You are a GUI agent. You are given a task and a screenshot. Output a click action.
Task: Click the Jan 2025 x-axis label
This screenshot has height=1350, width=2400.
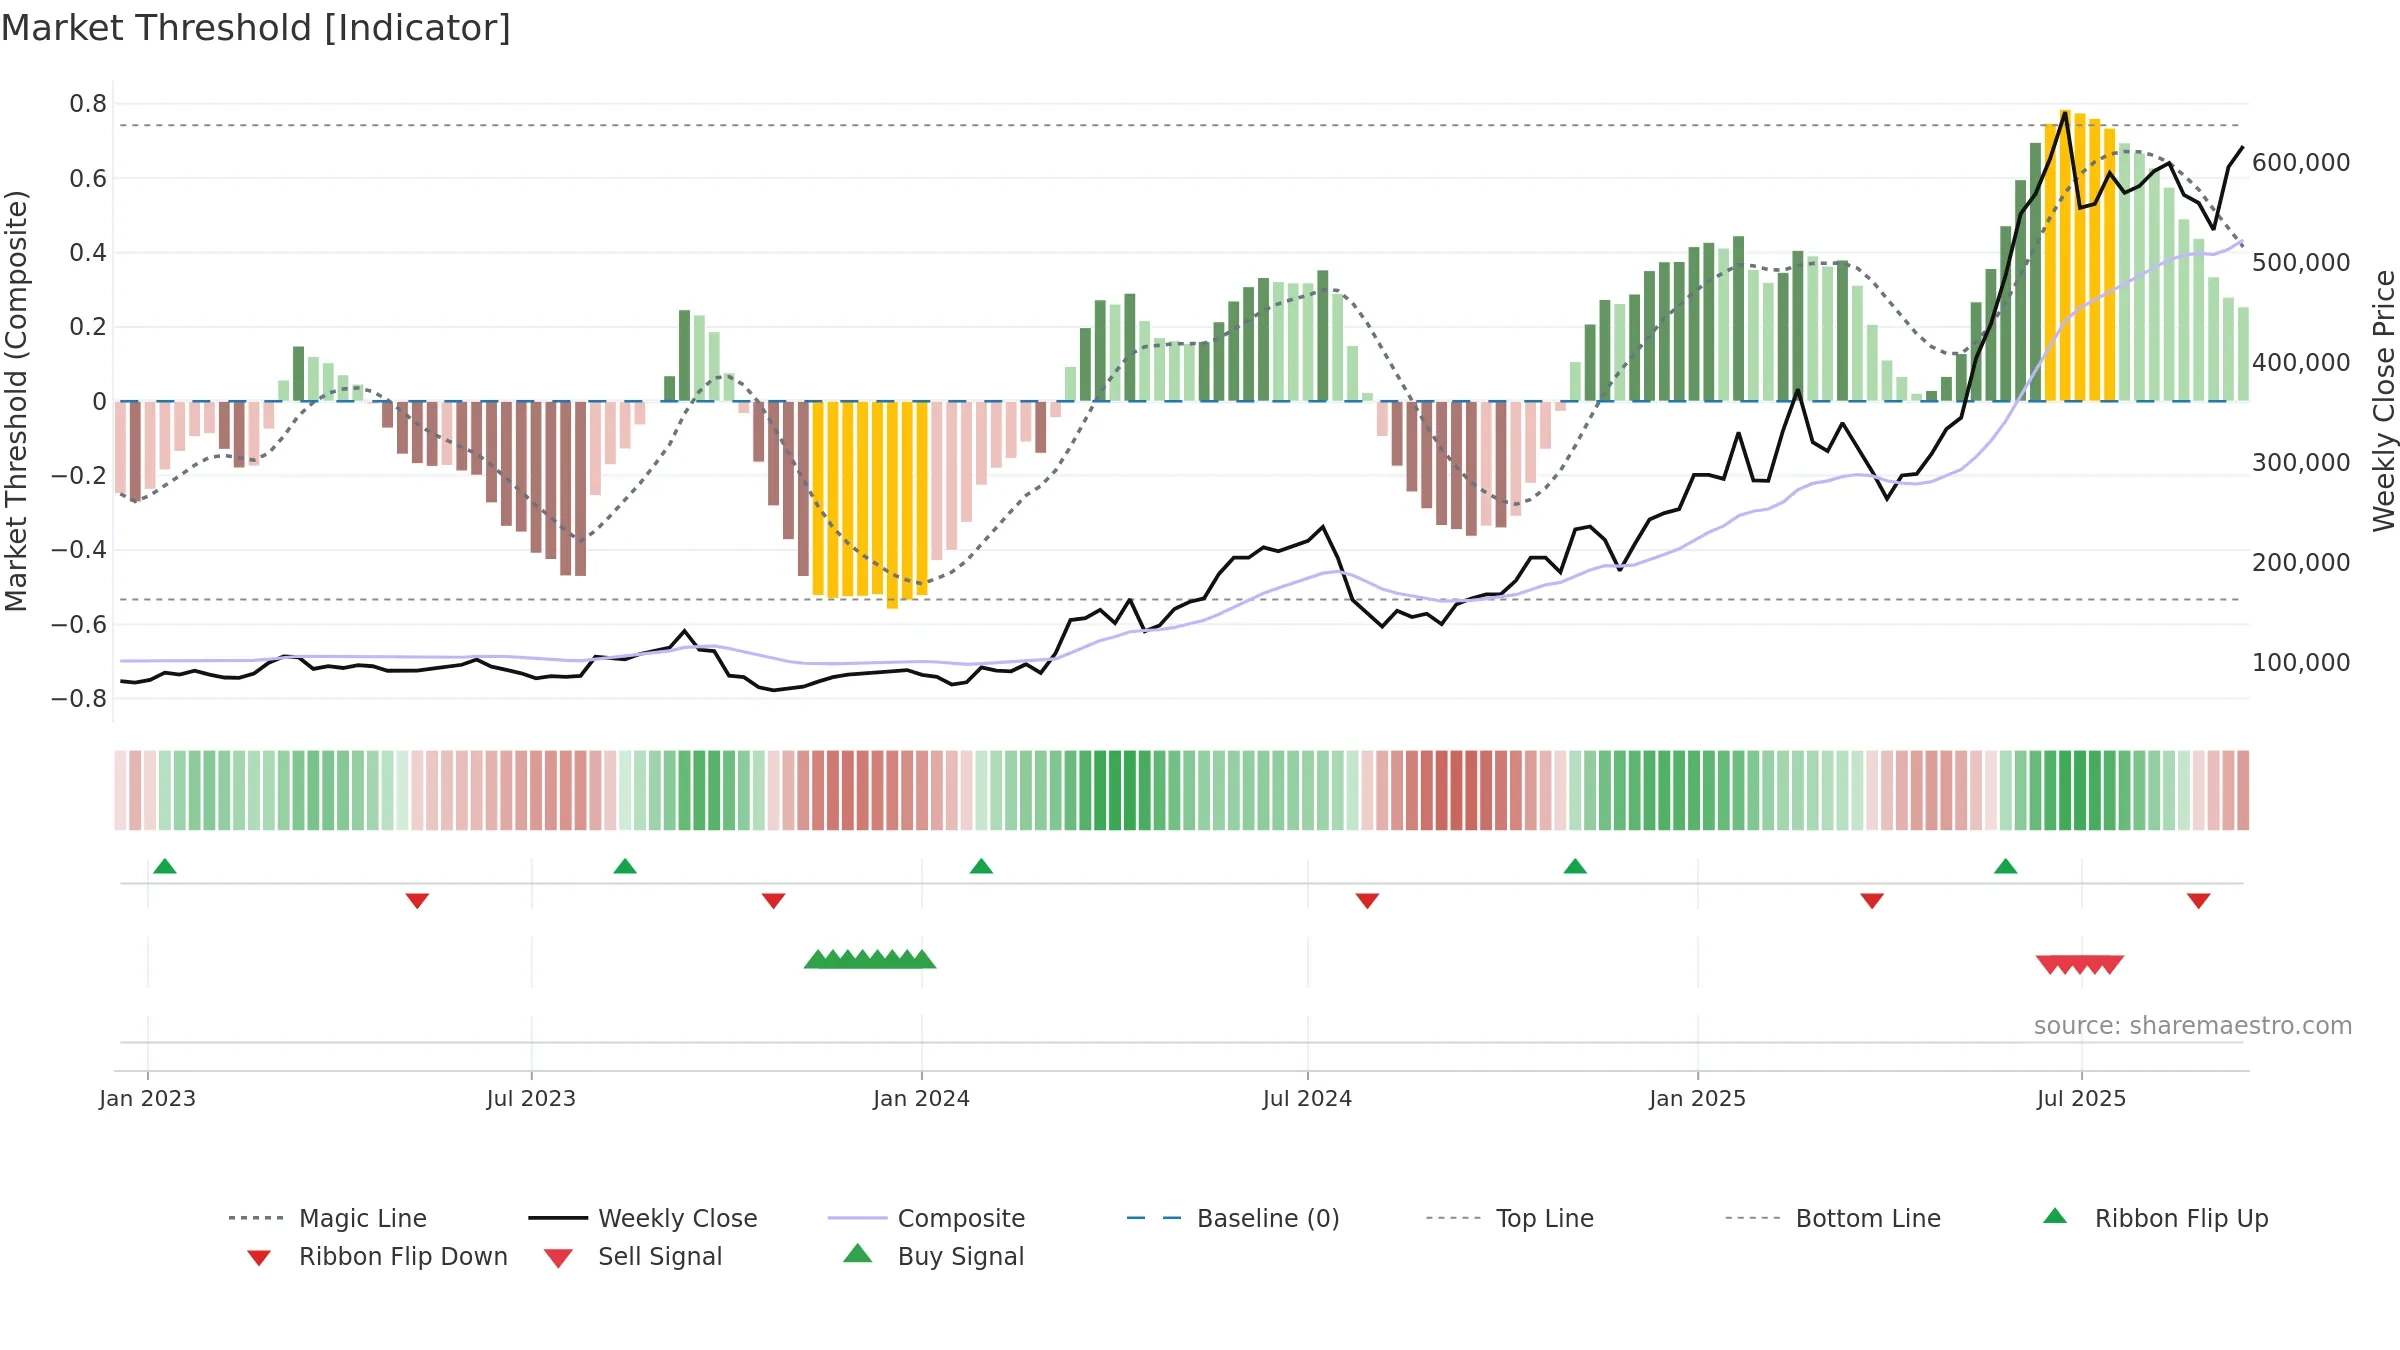coord(1697,1098)
